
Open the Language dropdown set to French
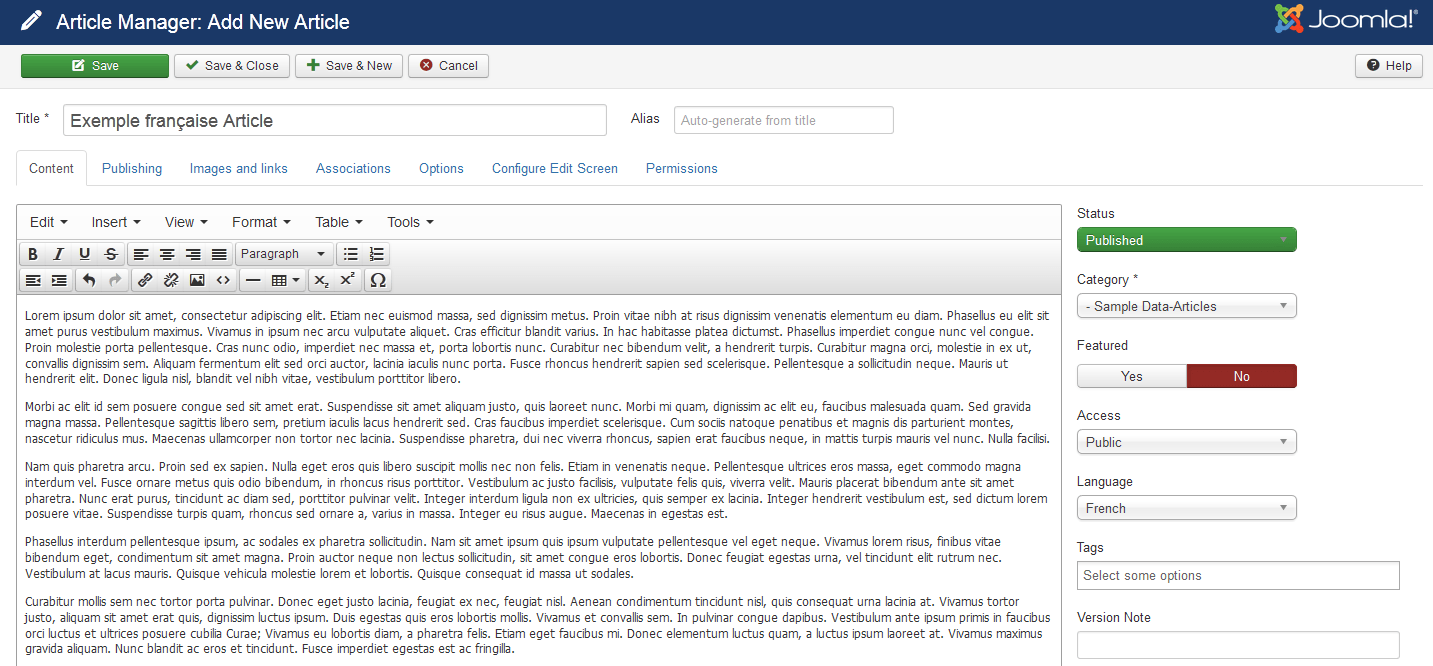pos(1186,508)
